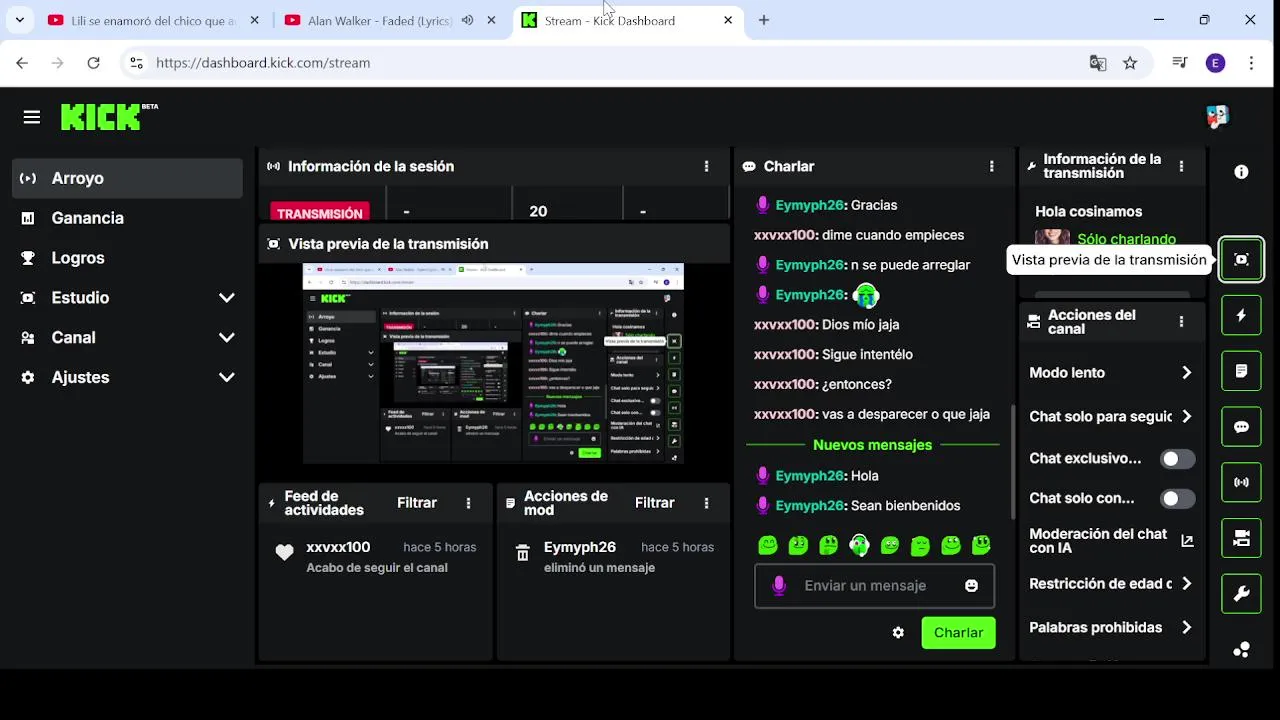This screenshot has width=1280, height=720.
Task: Select Arroyo in the sidebar
Action: click(128, 178)
